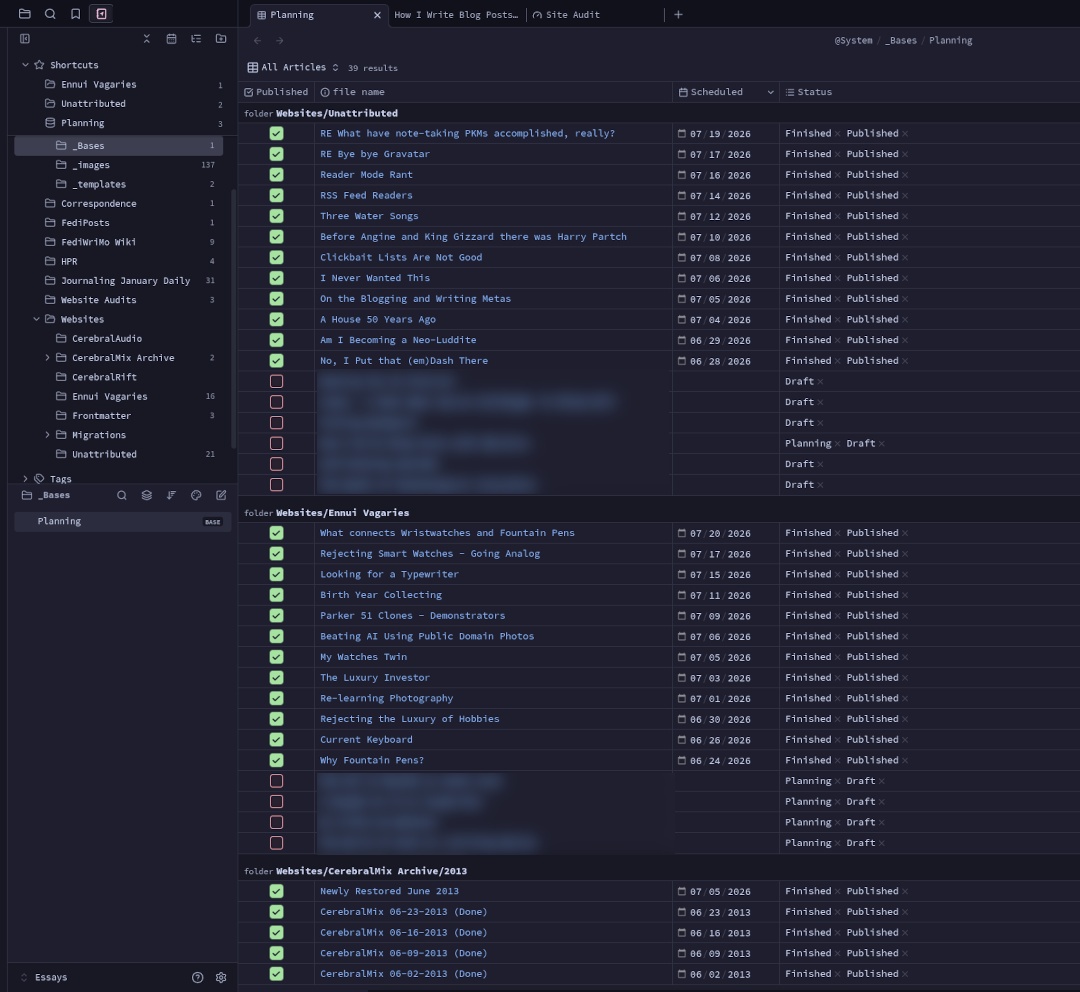This screenshot has height=992, width=1080.
Task: Create a new note with pencil icon
Action: [221, 495]
